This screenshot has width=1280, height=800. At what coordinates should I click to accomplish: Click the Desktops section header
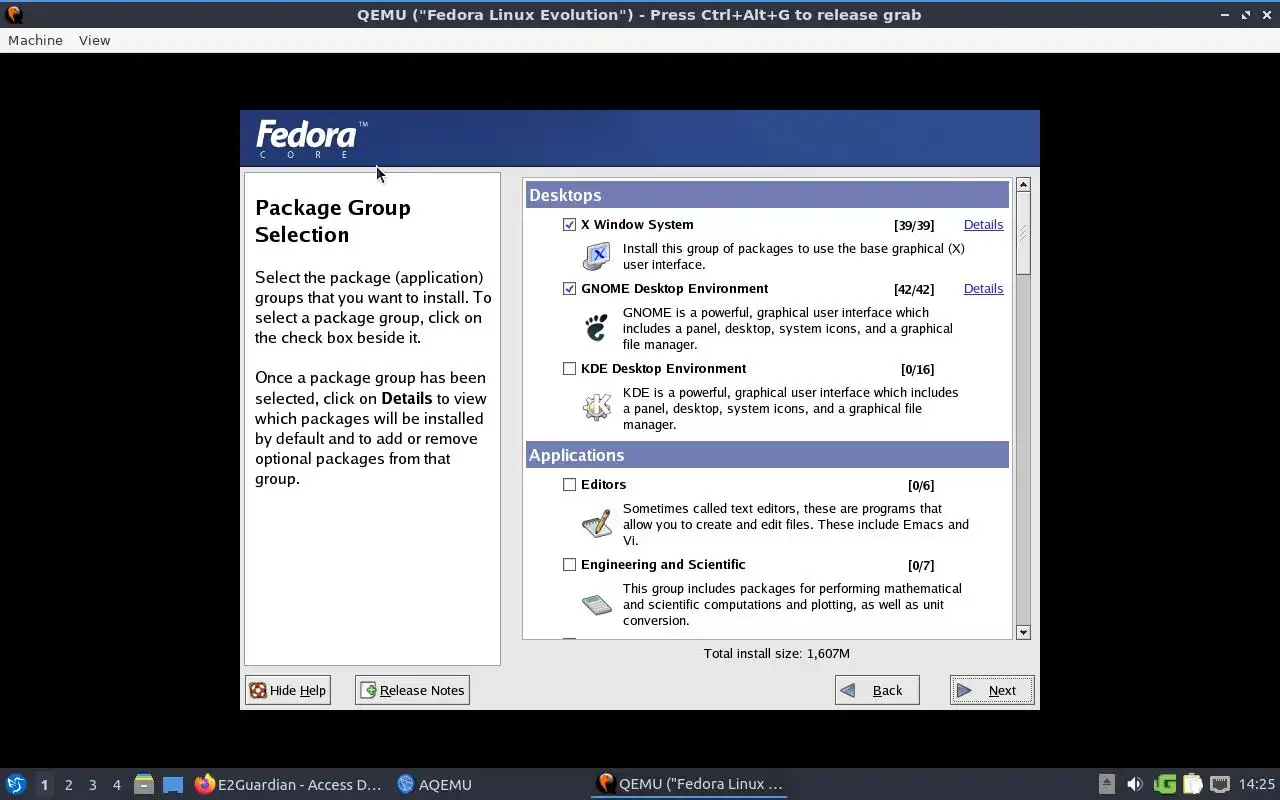[x=767, y=195]
